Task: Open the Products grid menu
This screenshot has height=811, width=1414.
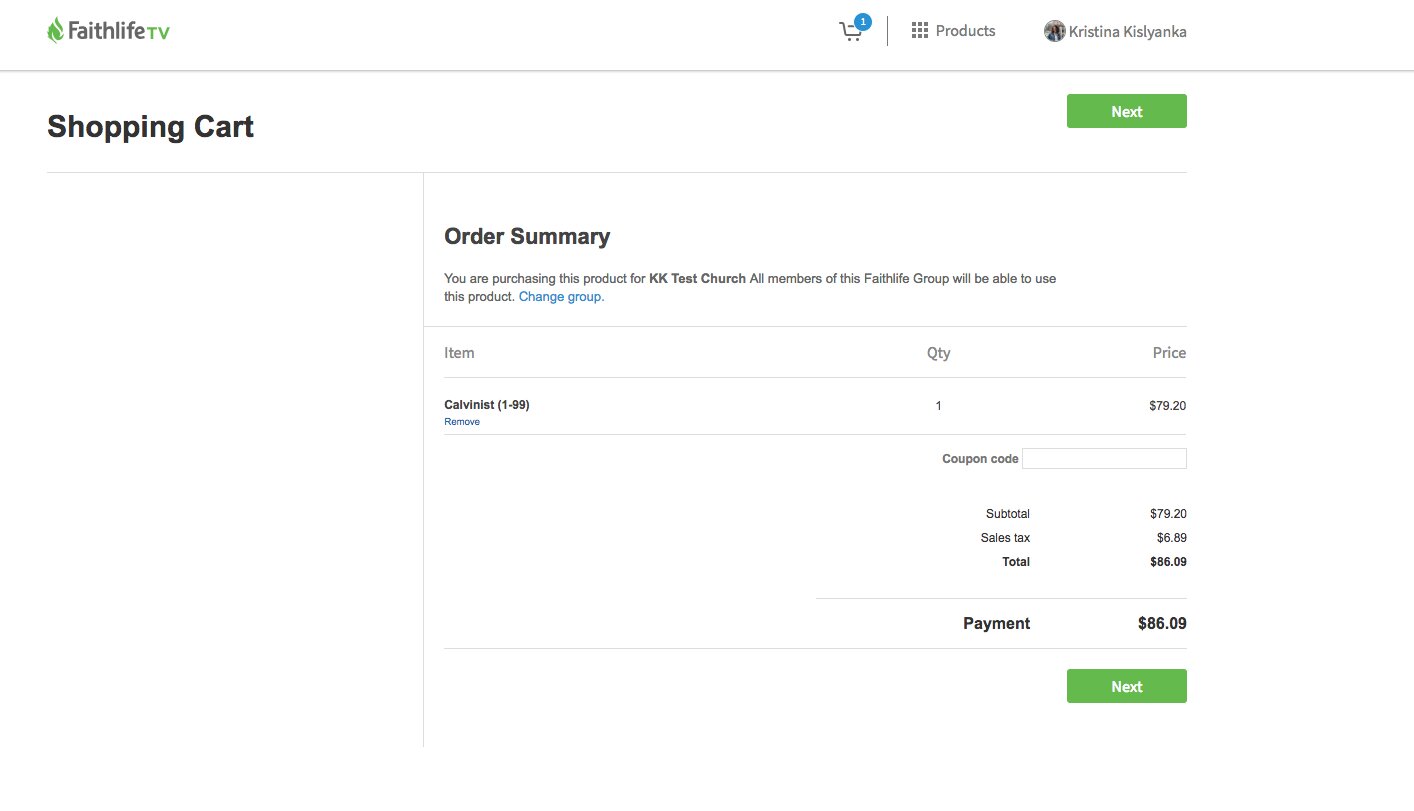Action: point(953,31)
